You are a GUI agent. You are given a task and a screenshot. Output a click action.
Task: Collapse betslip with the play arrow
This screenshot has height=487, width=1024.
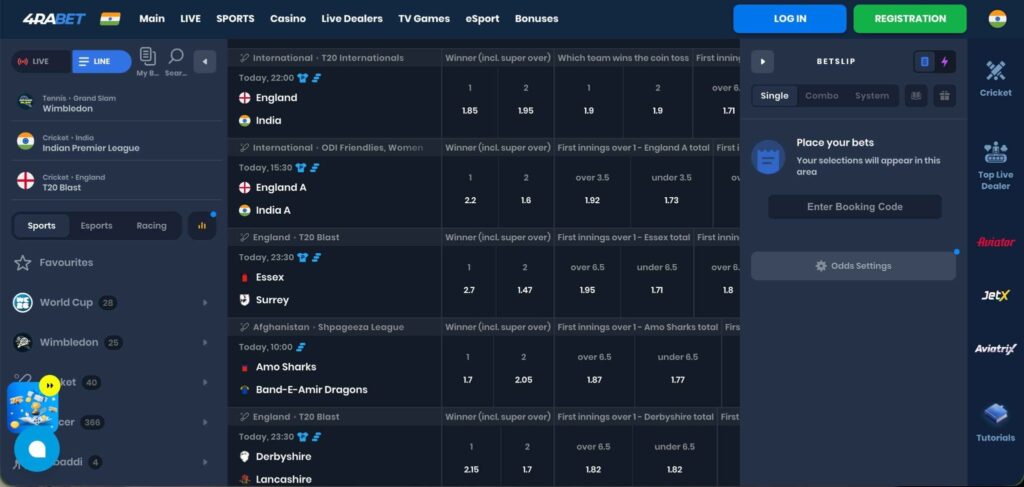point(762,61)
